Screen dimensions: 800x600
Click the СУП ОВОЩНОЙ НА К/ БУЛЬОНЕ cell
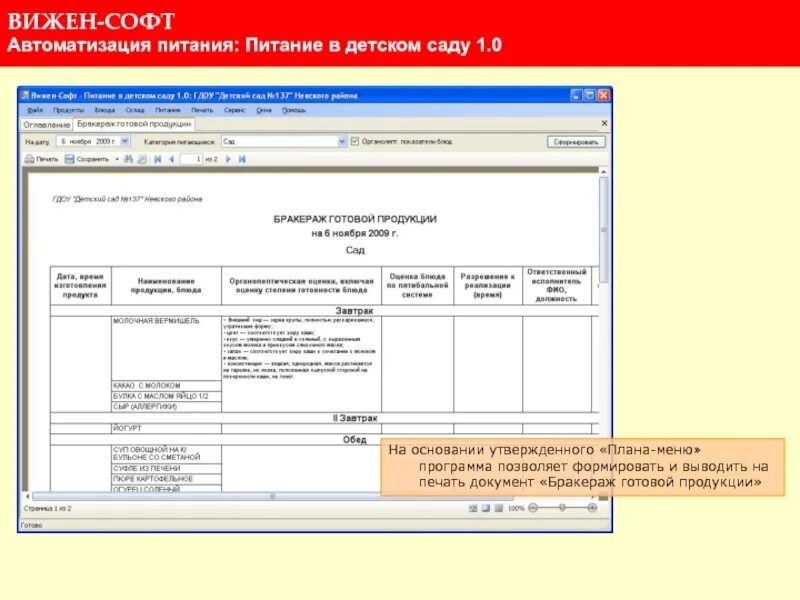click(166, 454)
